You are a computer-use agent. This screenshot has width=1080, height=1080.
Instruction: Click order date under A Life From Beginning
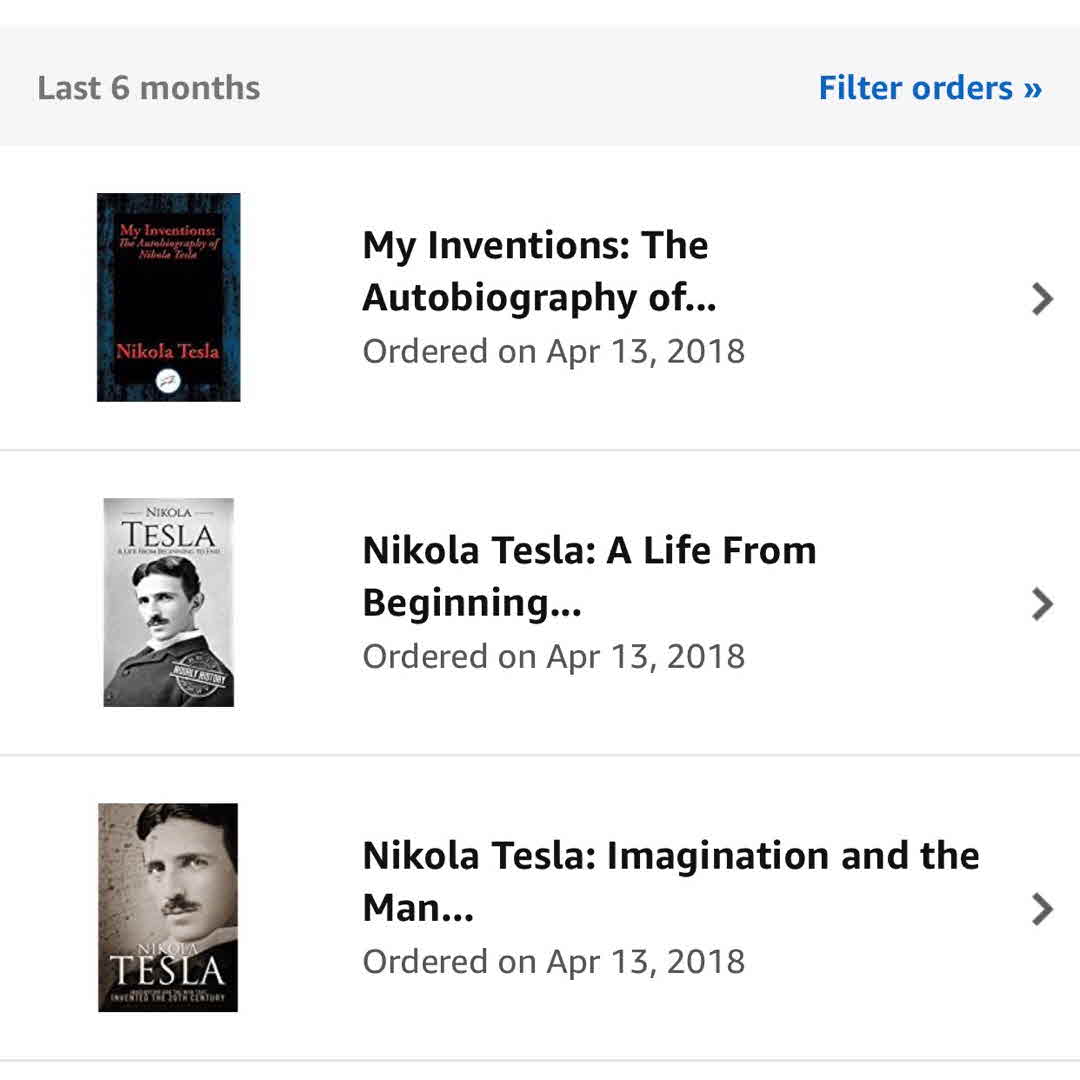(553, 657)
